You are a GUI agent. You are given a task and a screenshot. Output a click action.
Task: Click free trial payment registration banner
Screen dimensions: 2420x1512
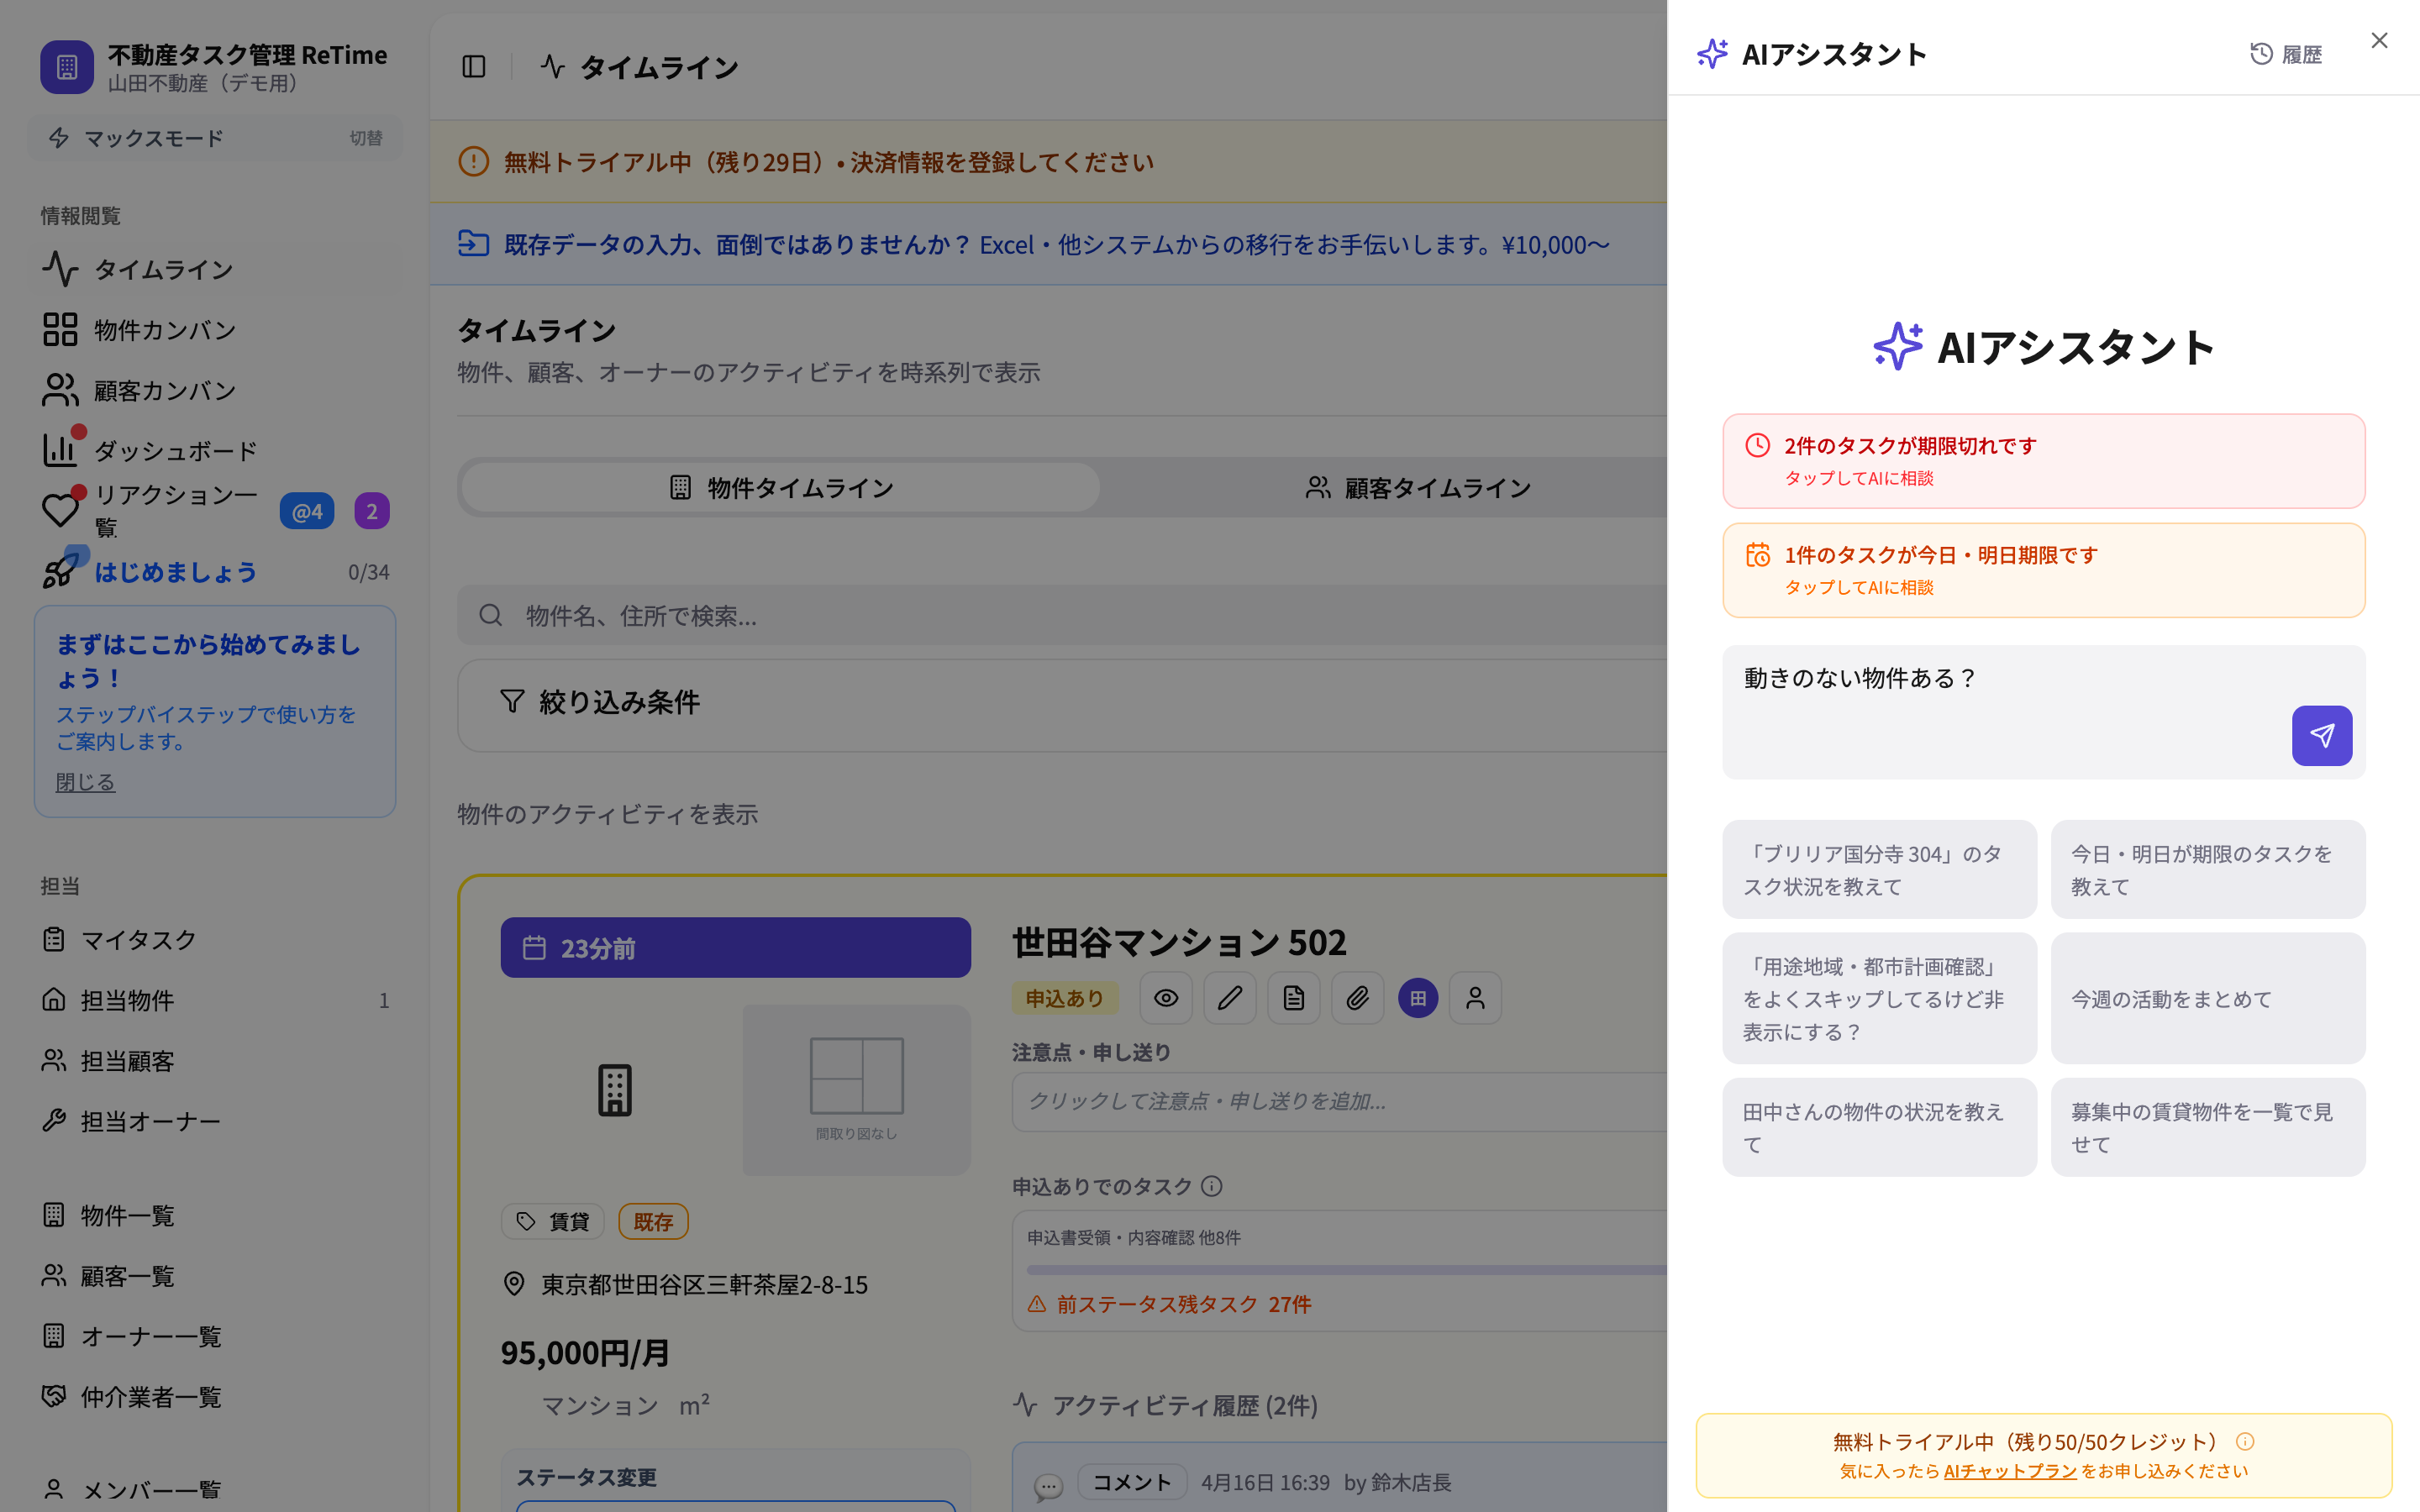(x=1048, y=162)
